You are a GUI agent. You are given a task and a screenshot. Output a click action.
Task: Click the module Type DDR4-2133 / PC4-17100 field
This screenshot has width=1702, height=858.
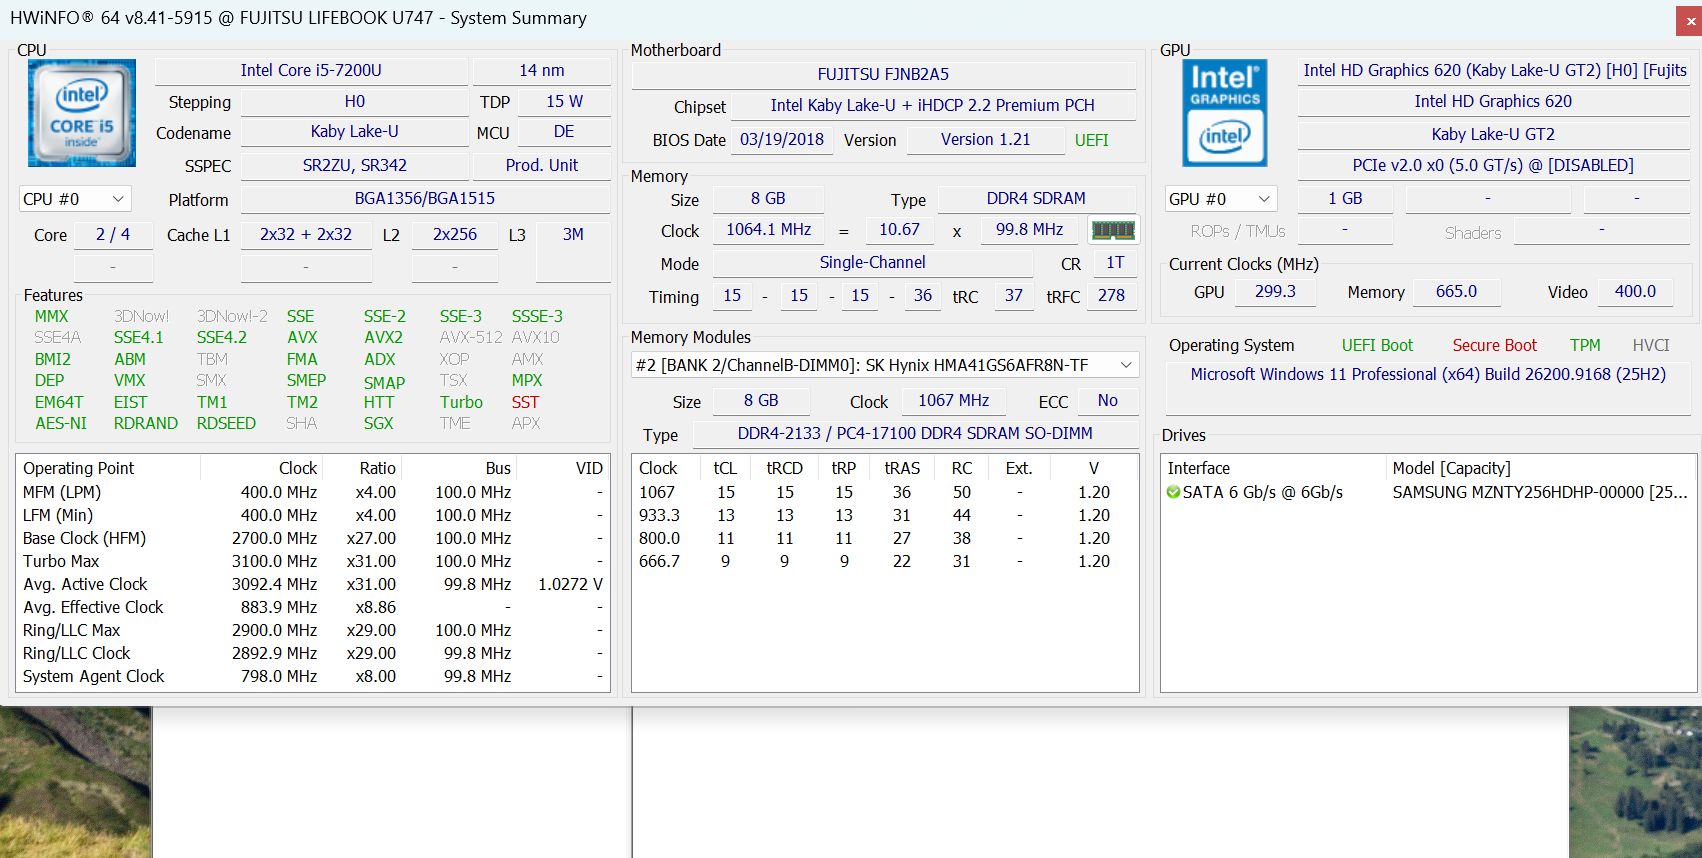click(915, 433)
